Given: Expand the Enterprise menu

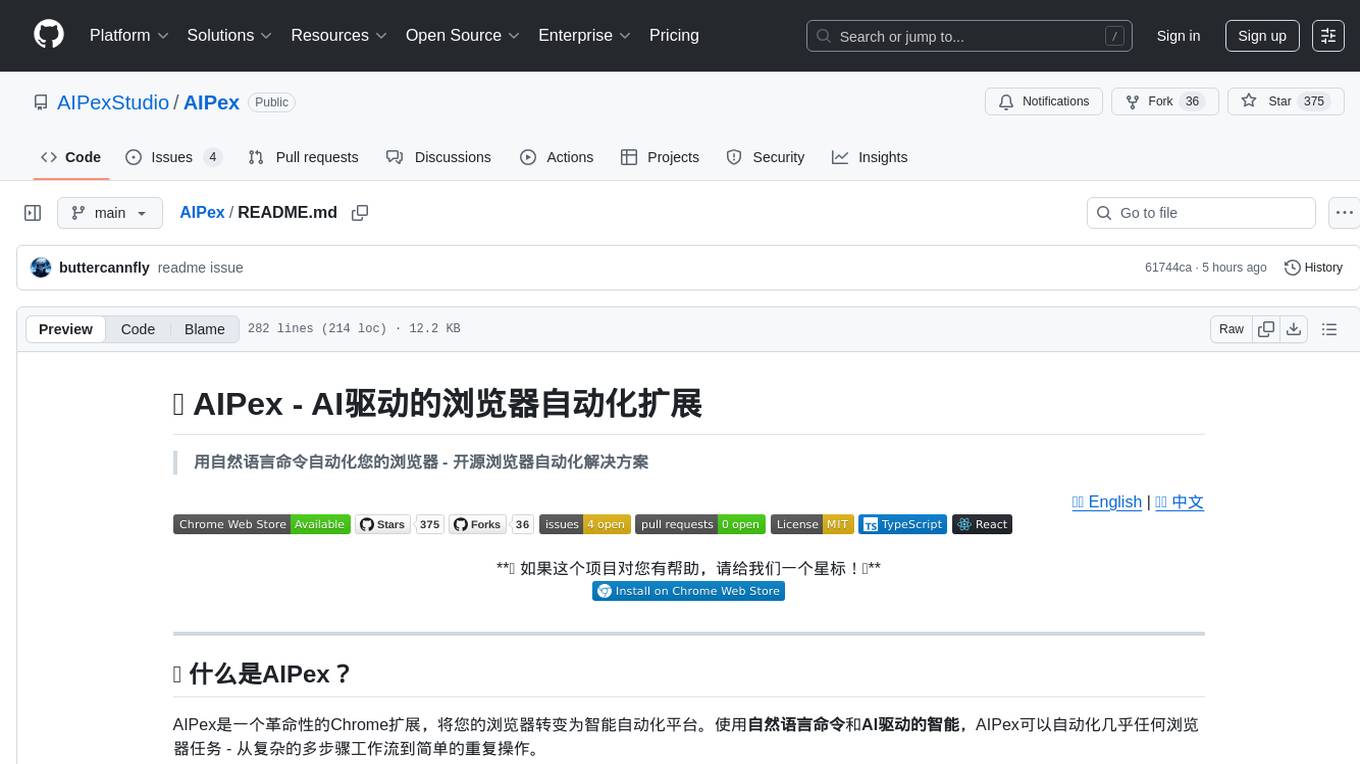Looking at the screenshot, I should [585, 35].
